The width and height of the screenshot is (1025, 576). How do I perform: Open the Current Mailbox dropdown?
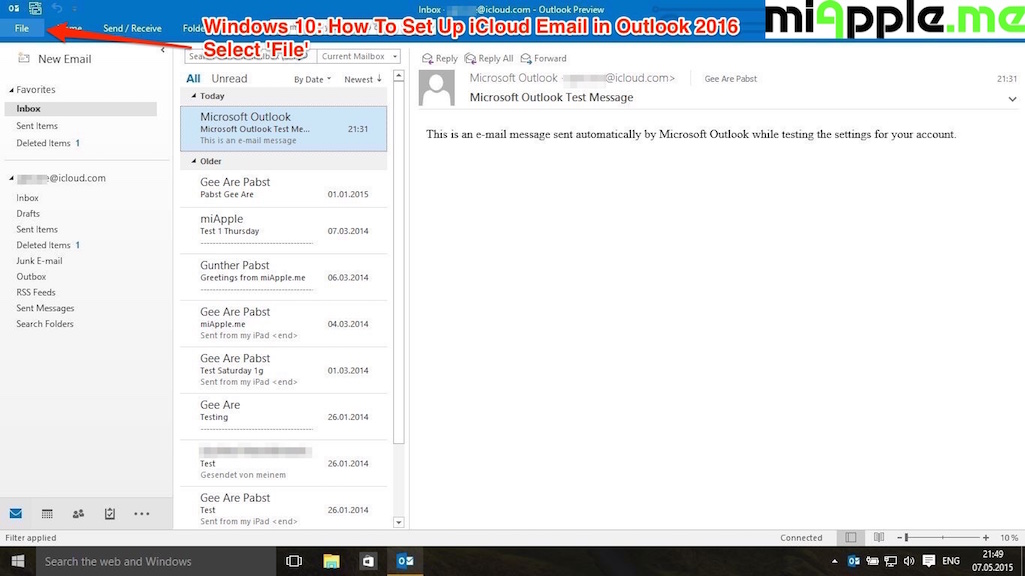pos(357,56)
